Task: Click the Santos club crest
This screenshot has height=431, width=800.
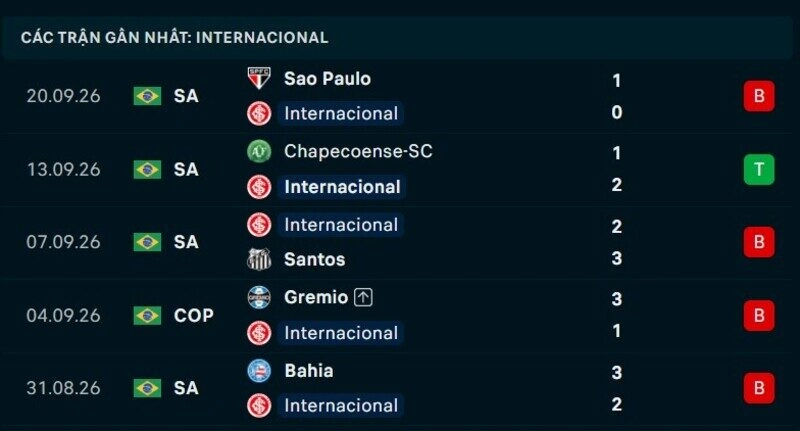Action: 259,259
